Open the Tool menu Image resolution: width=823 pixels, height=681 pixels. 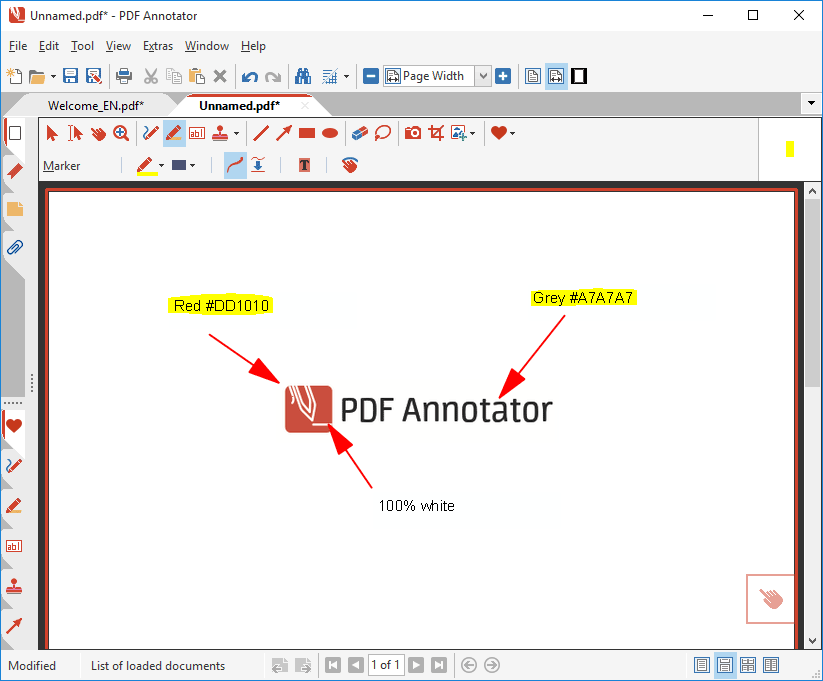pos(82,46)
